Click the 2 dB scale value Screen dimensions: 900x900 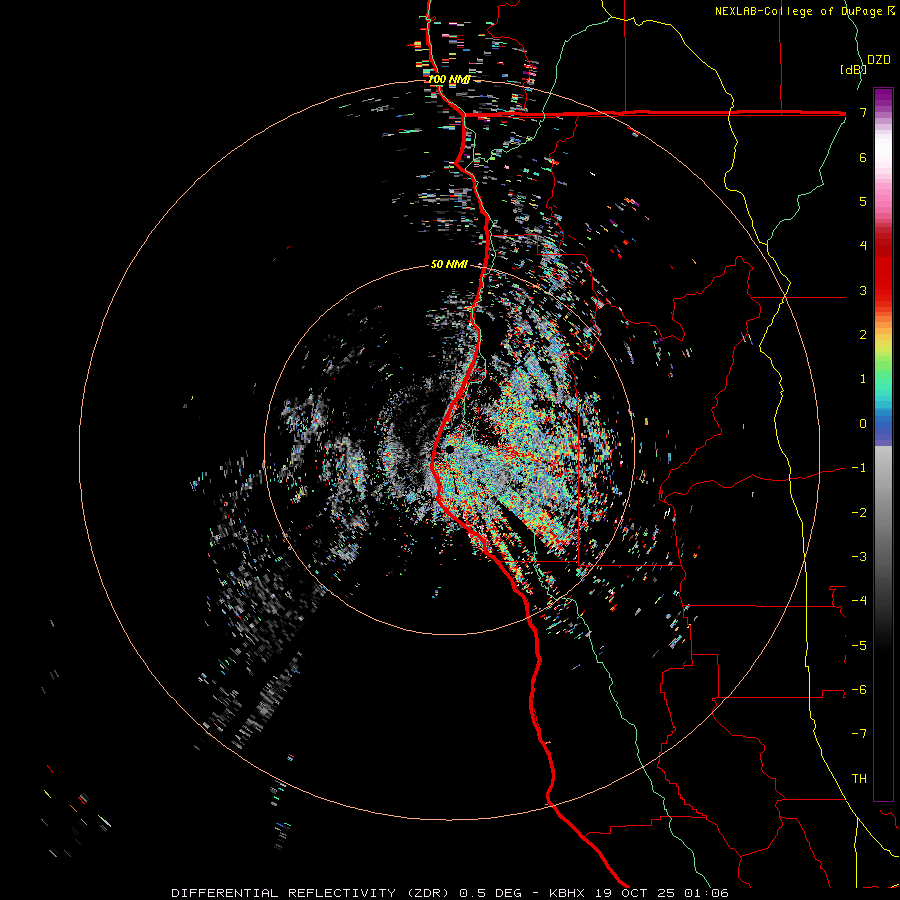[863, 335]
